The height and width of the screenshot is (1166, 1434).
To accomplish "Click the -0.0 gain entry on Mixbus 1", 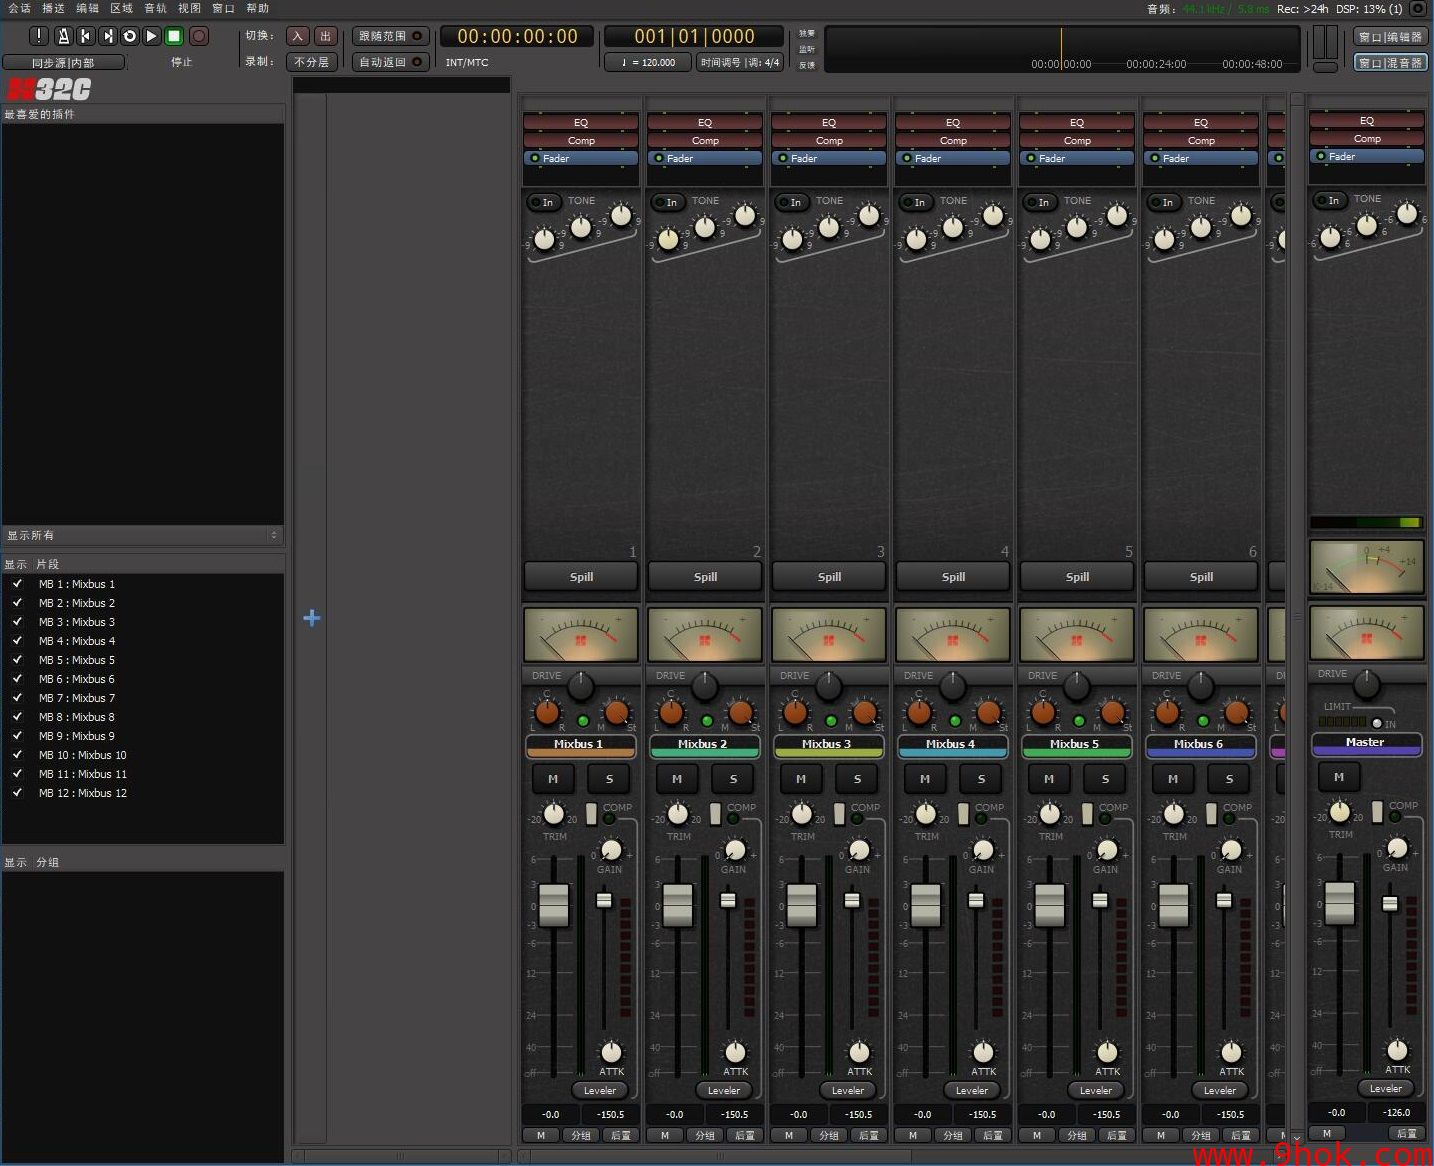I will coord(551,1114).
